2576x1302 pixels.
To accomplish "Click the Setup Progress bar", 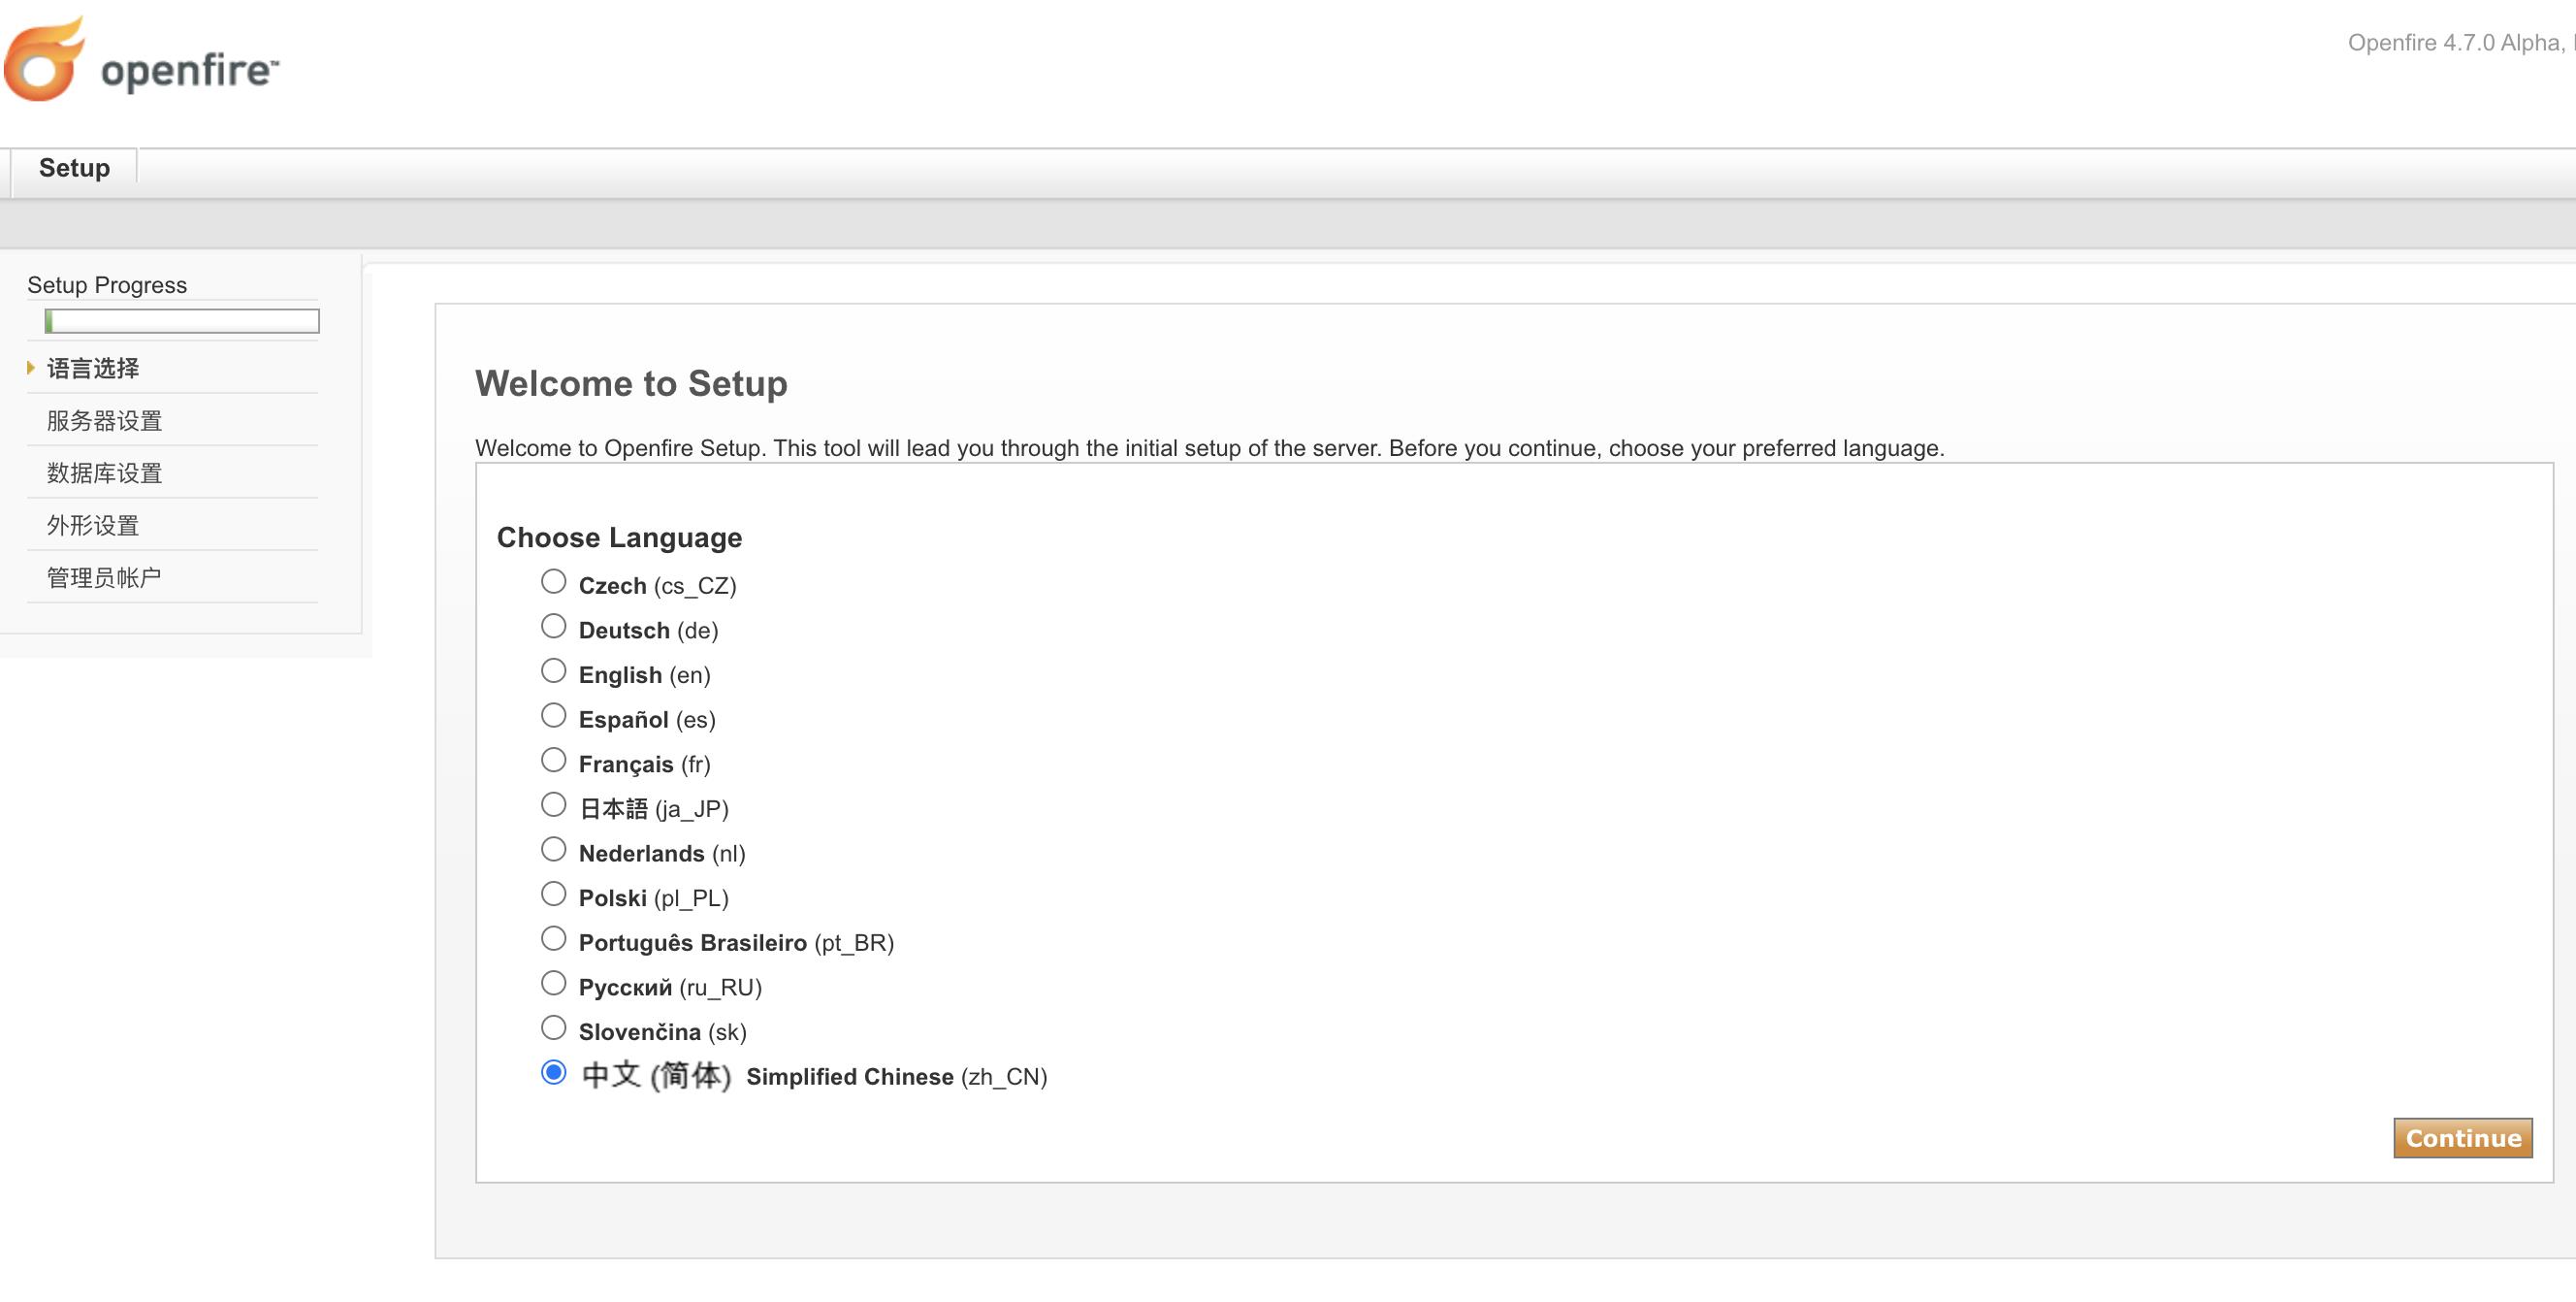I will (182, 321).
